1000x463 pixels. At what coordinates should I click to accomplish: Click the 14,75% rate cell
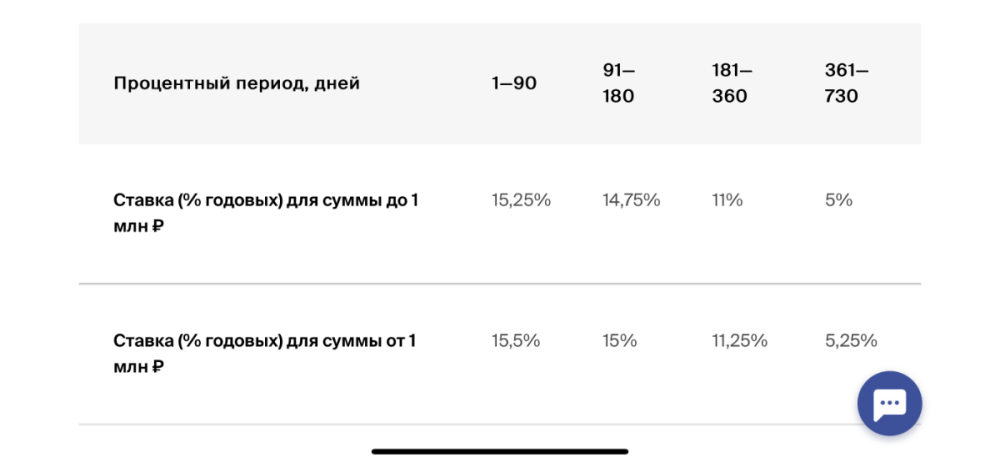pyautogui.click(x=631, y=200)
